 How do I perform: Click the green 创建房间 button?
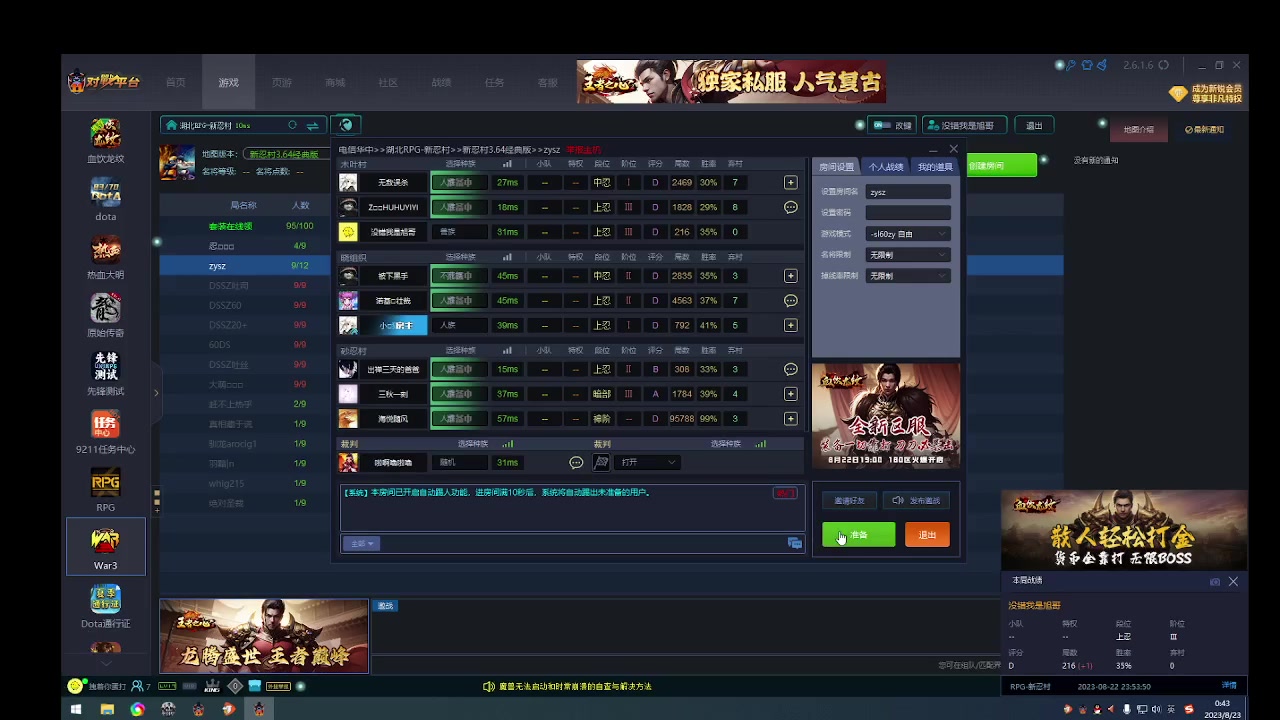click(x=1000, y=166)
